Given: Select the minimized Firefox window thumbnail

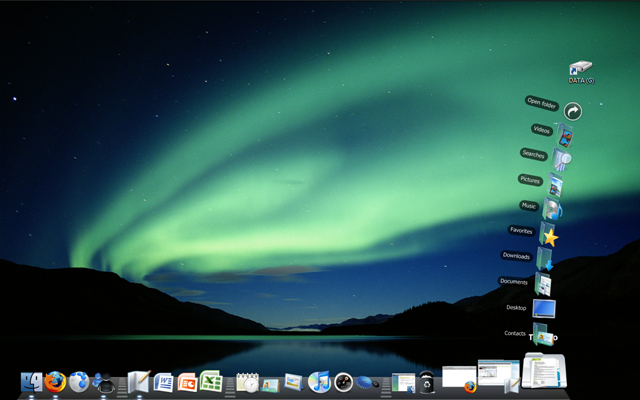Looking at the screenshot, I should click(459, 379).
